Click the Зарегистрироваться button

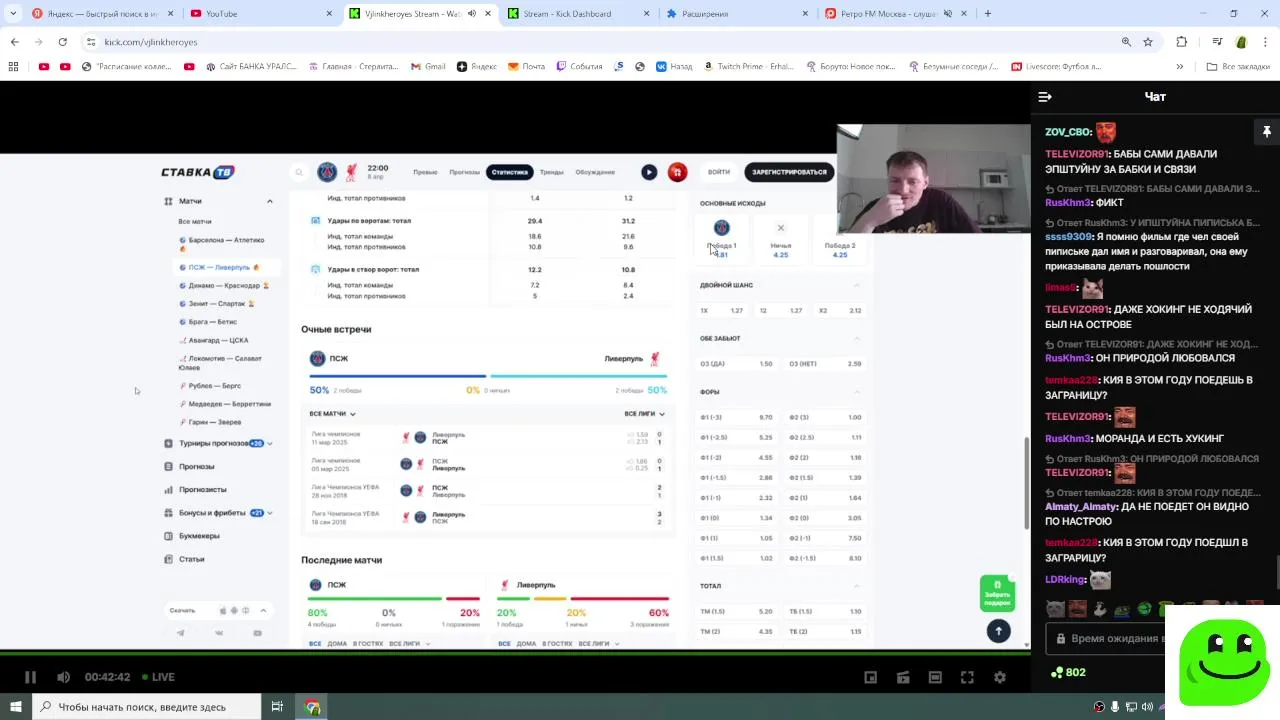(x=789, y=172)
